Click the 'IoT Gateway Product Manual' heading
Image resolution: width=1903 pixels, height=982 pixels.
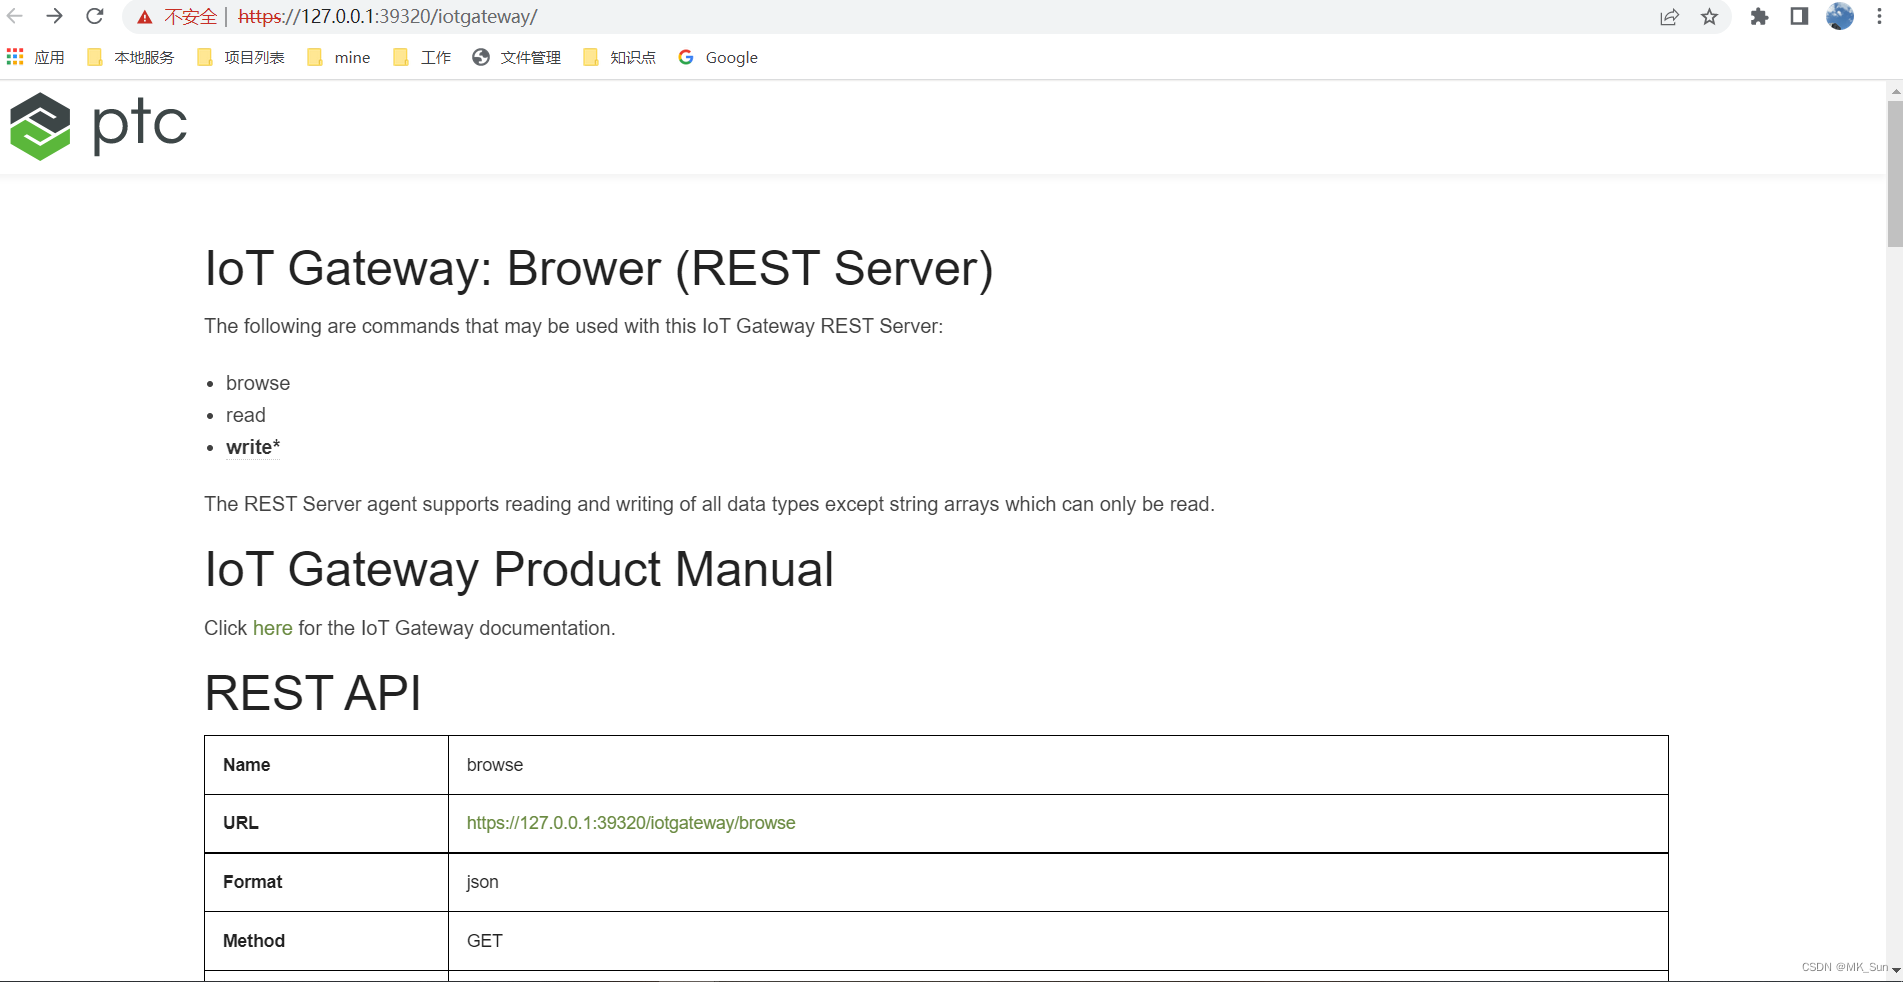tap(519, 569)
